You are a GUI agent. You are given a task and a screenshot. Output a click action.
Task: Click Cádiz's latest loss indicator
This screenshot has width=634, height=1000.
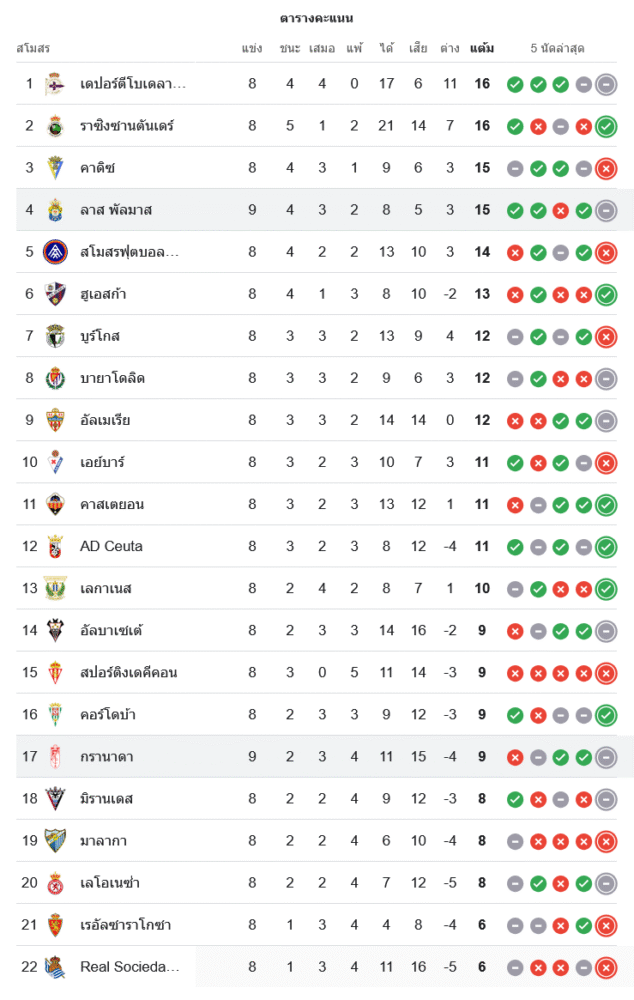[x=605, y=168]
